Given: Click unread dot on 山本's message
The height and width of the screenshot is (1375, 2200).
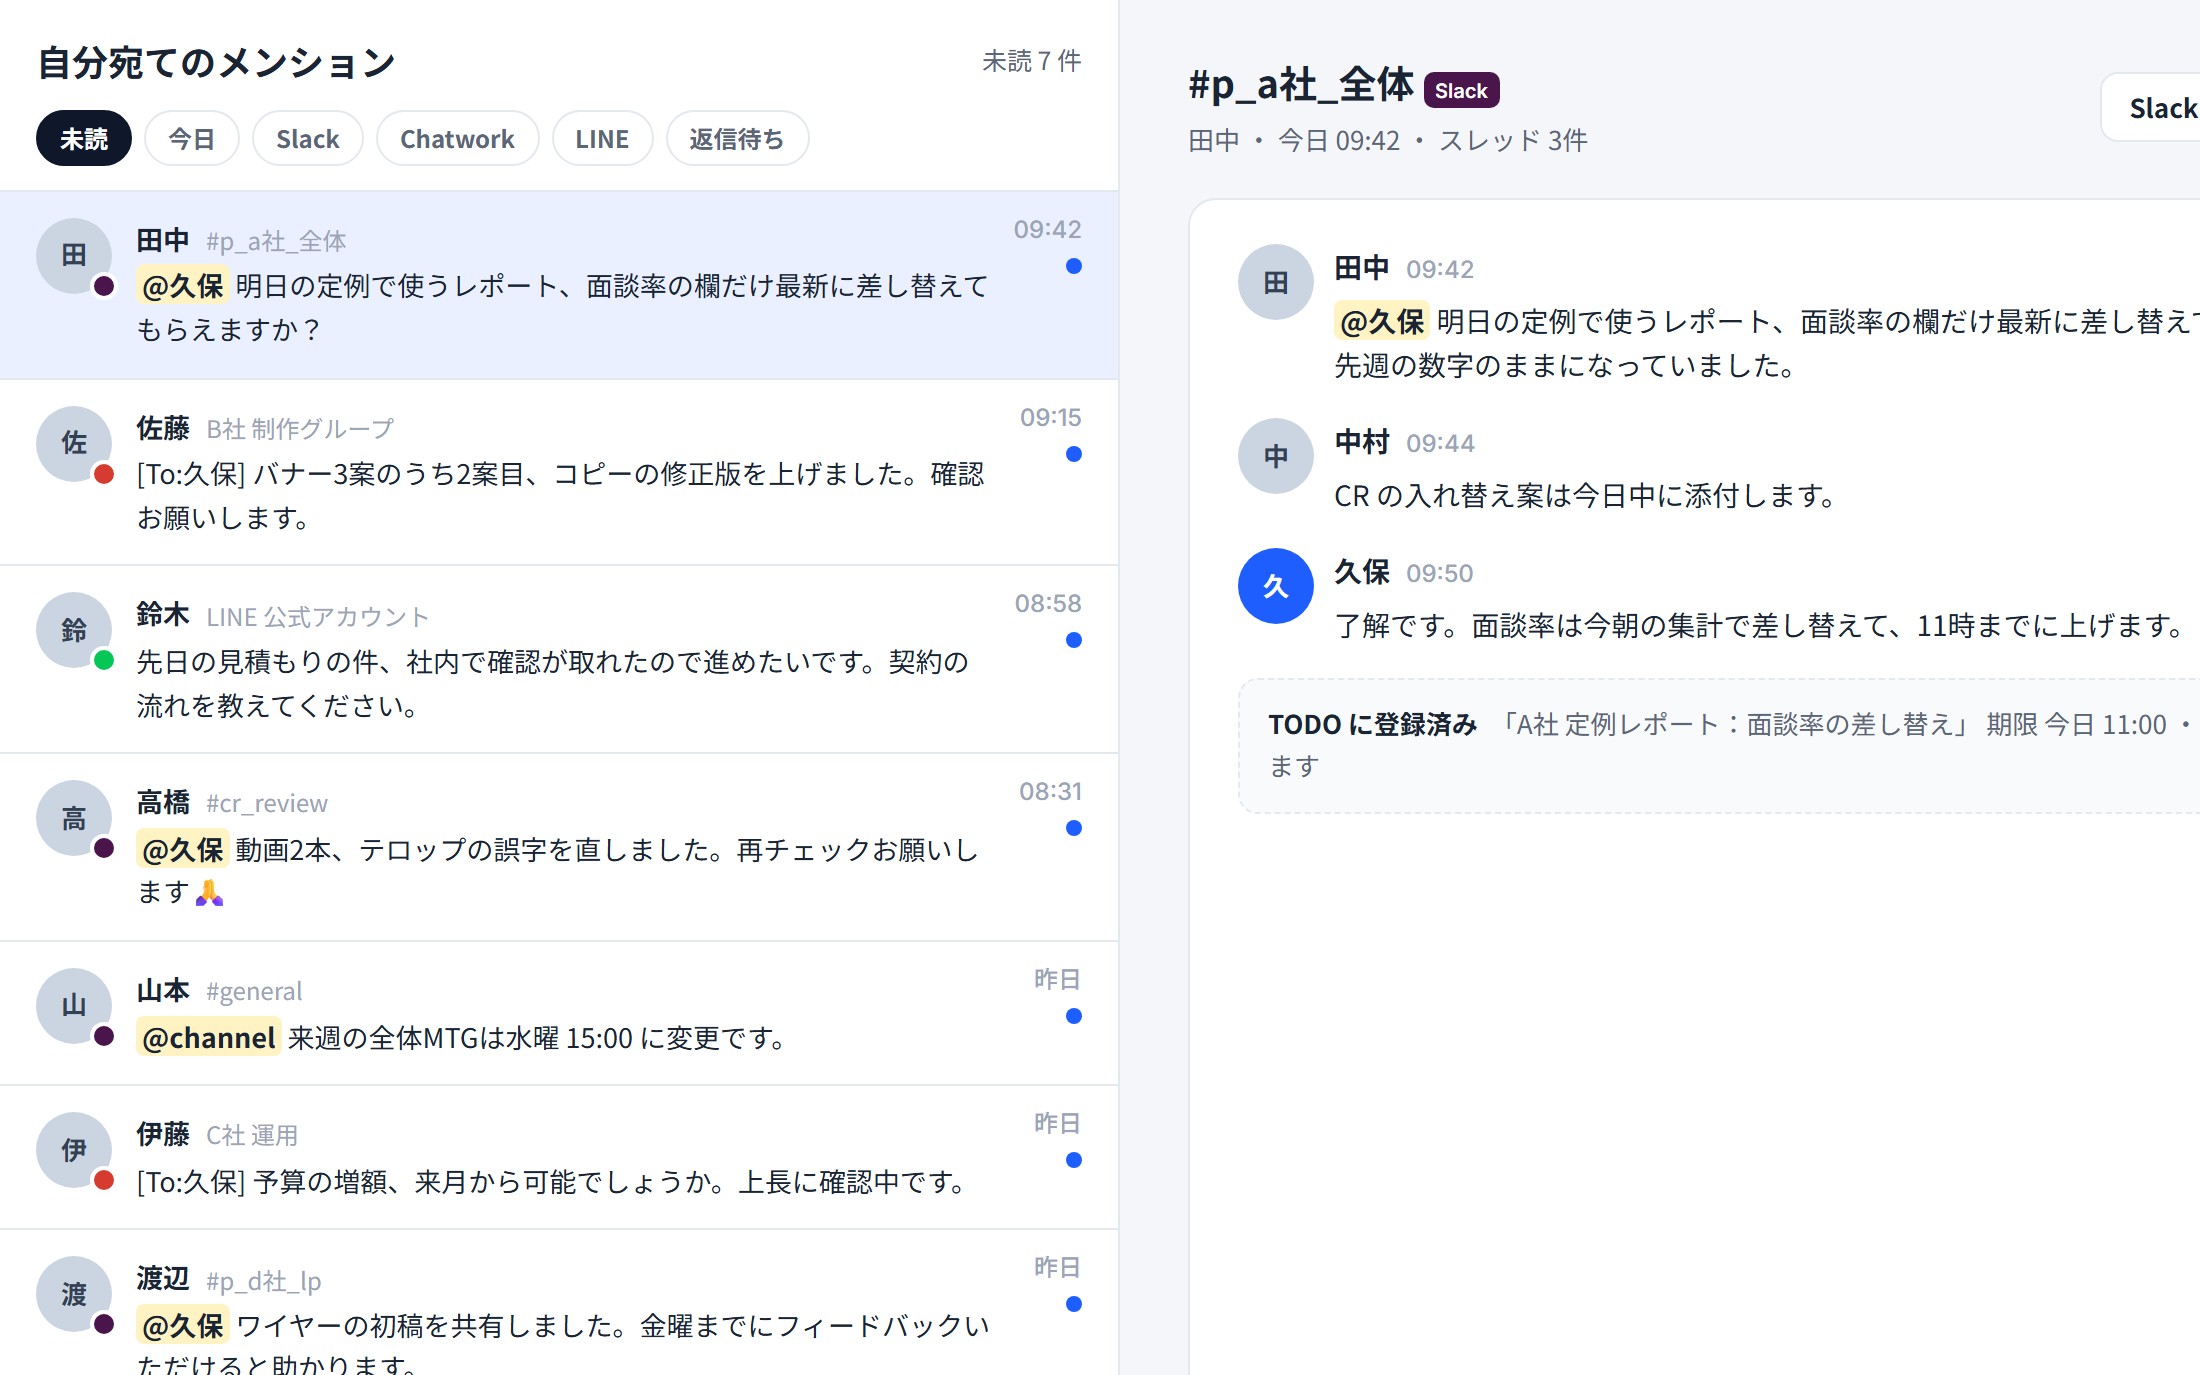Looking at the screenshot, I should coord(1074,1016).
